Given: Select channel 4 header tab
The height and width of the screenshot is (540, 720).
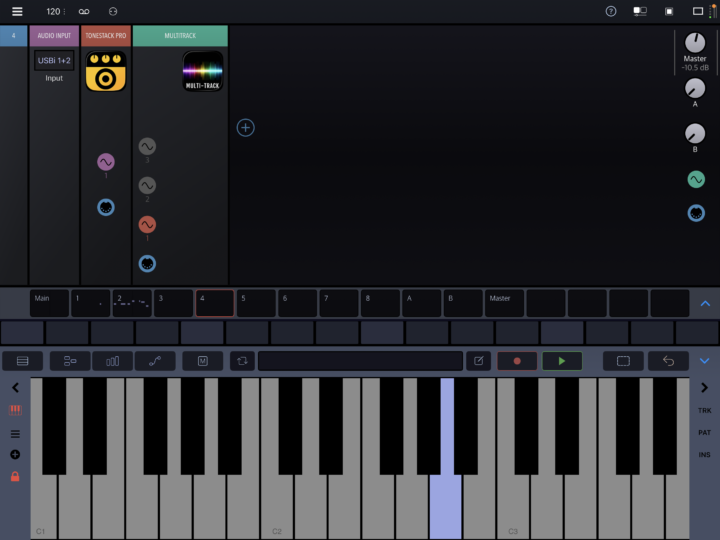Looking at the screenshot, I should (x=13, y=36).
